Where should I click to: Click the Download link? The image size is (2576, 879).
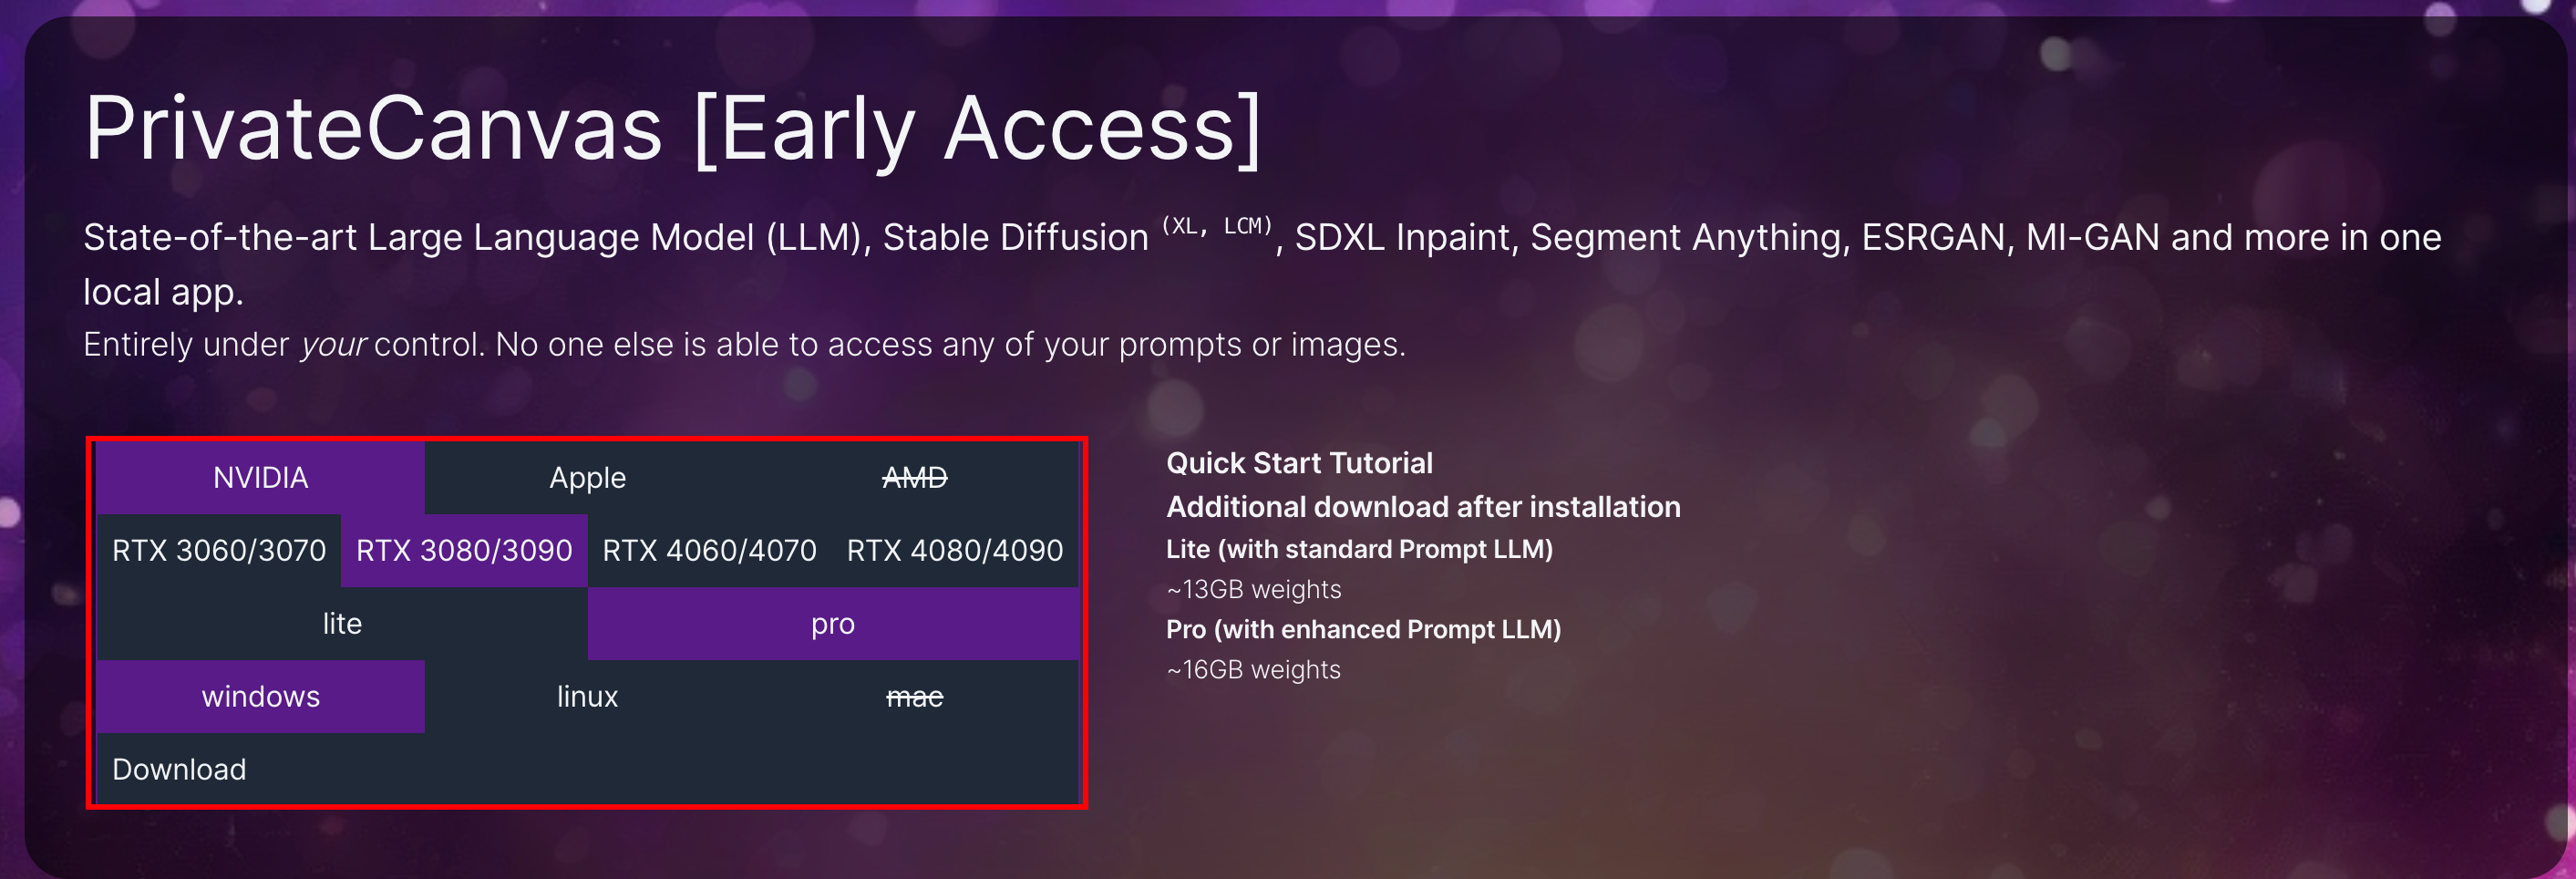click(179, 770)
